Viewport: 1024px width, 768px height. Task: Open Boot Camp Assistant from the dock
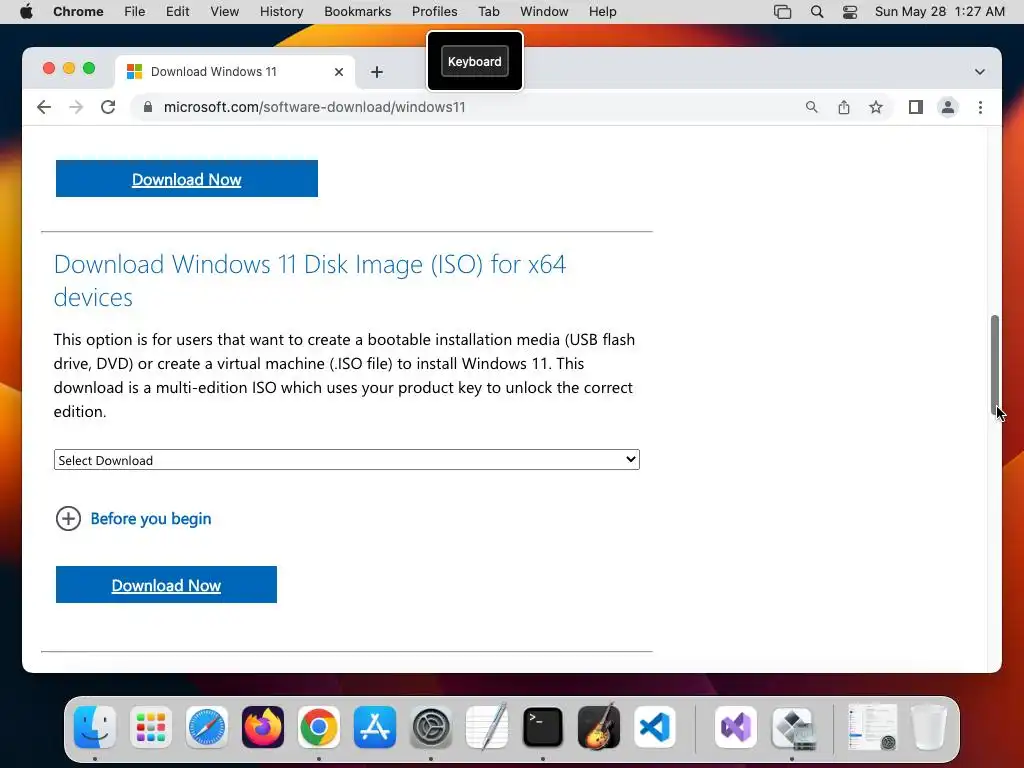pos(792,727)
